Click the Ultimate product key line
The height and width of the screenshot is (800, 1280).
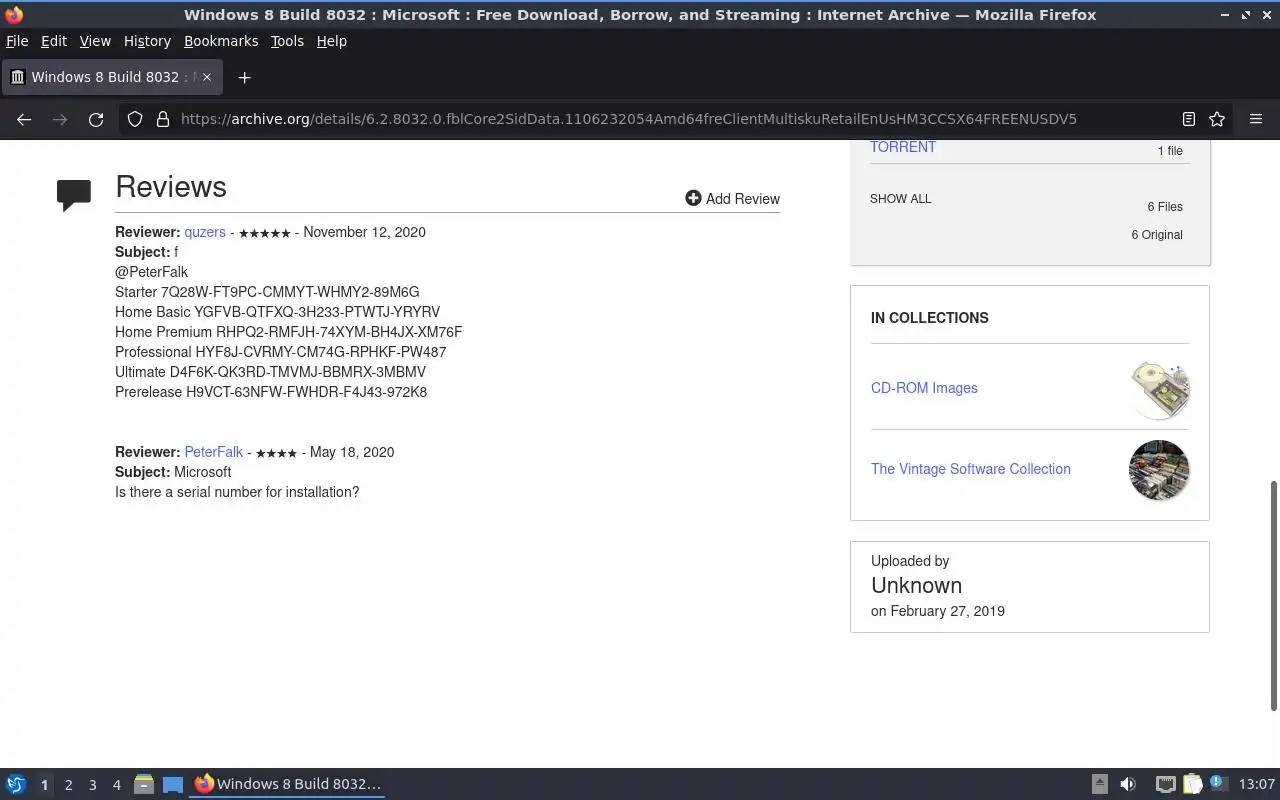(x=270, y=372)
